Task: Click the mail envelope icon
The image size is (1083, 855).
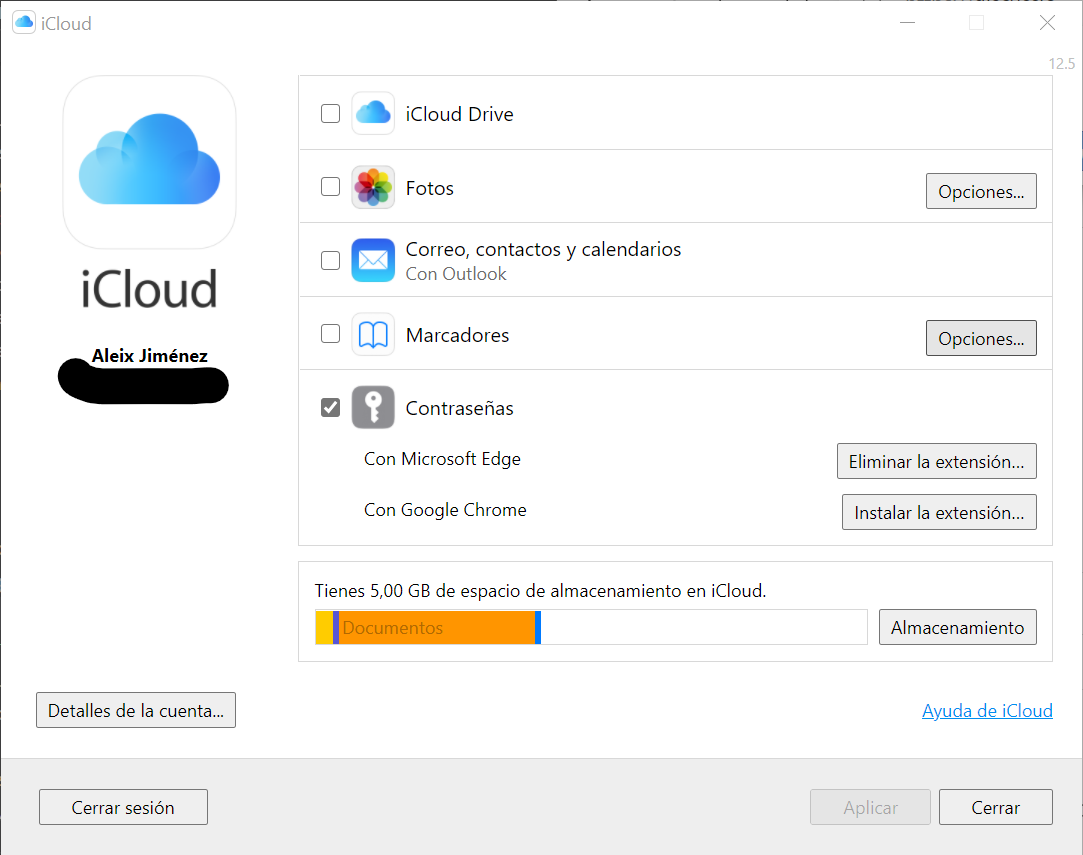Action: click(x=373, y=260)
